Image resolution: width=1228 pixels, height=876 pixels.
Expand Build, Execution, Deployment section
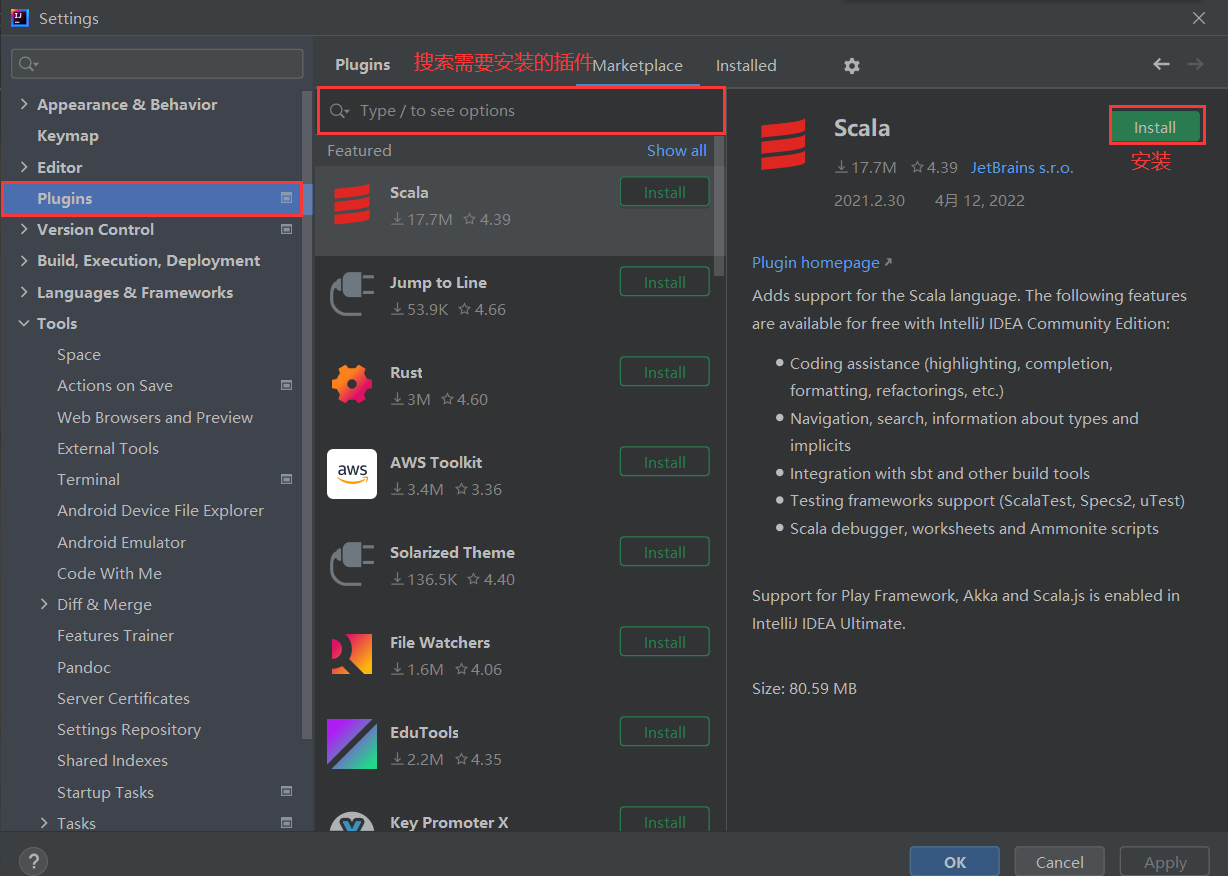pyautogui.click(x=24, y=260)
